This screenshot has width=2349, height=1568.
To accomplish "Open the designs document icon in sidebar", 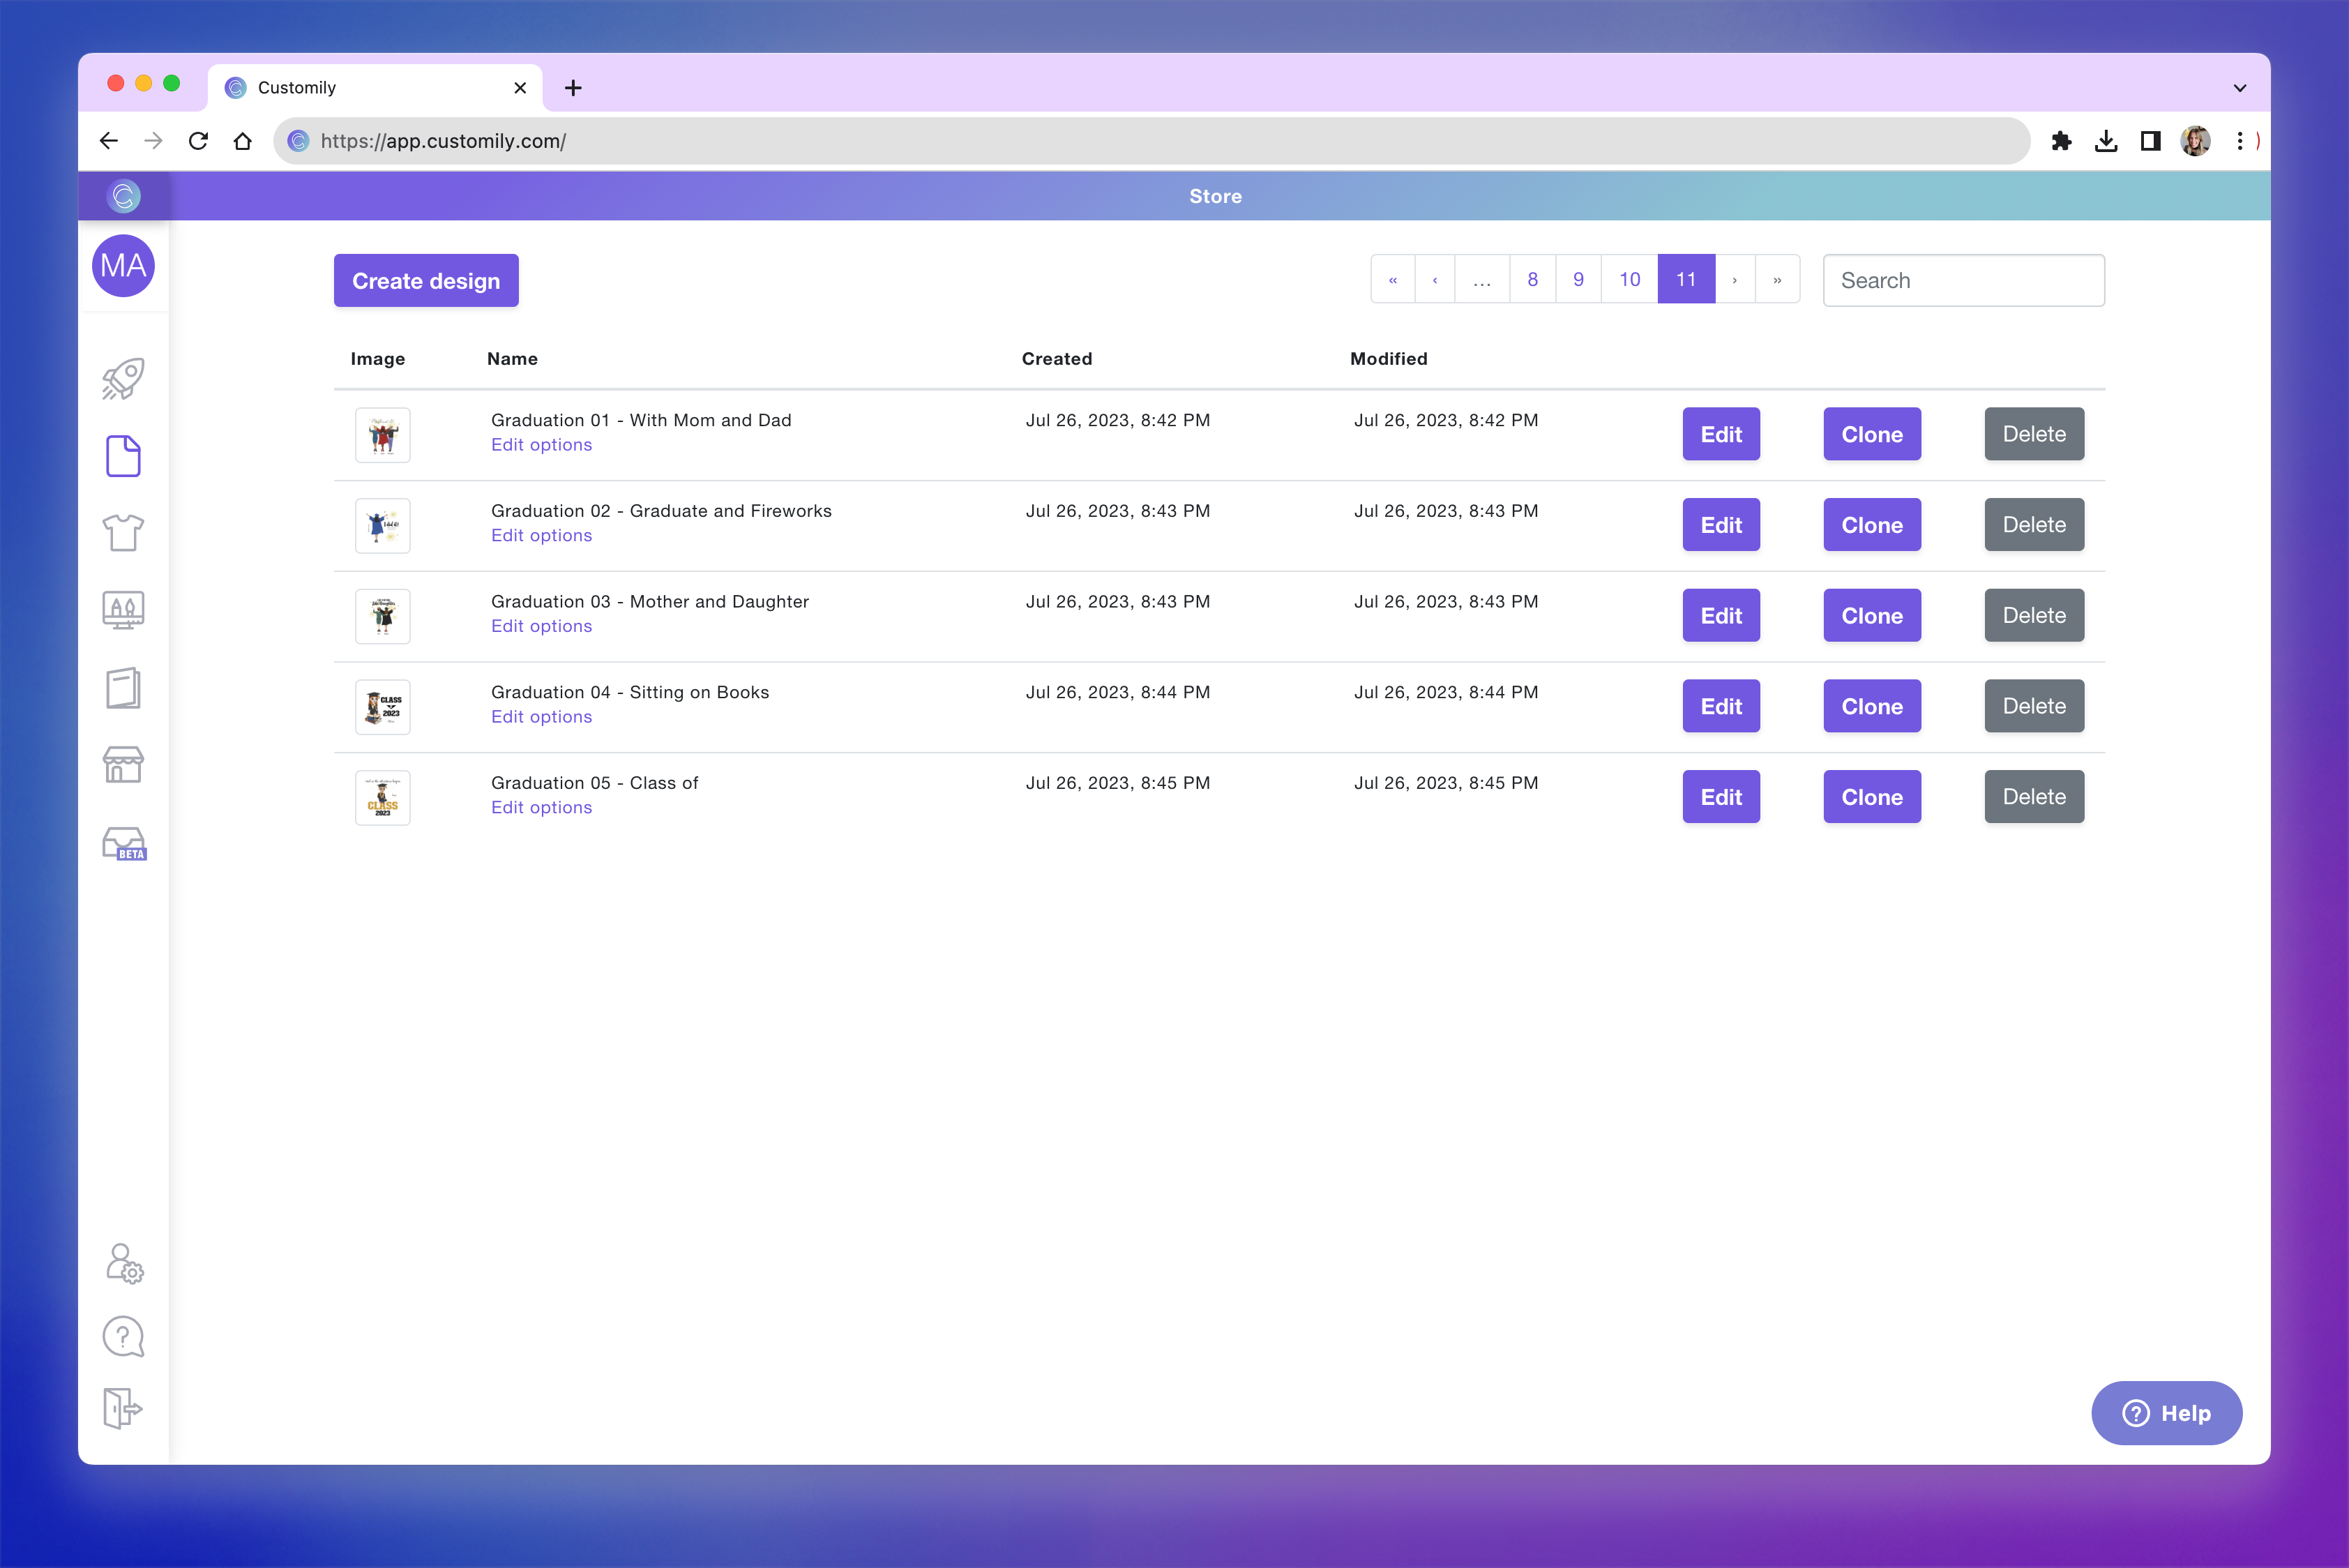I will pyautogui.click(x=123, y=456).
